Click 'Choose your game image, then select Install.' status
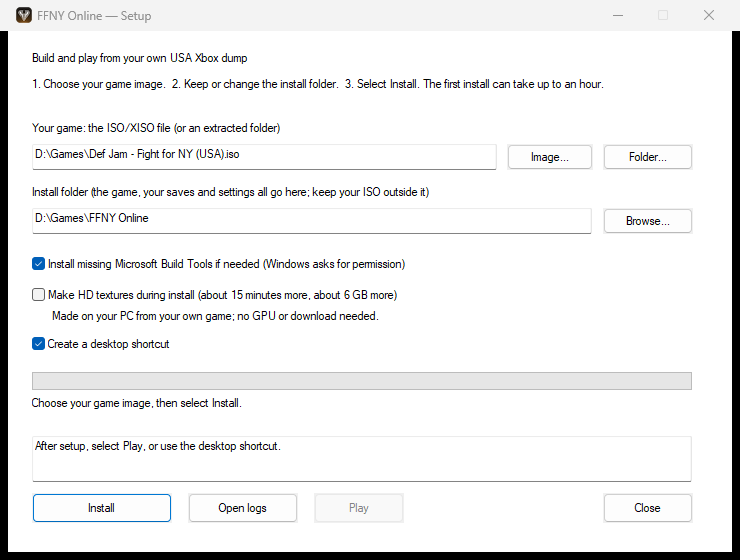Viewport: 740px width, 560px height. pyautogui.click(x=136, y=403)
